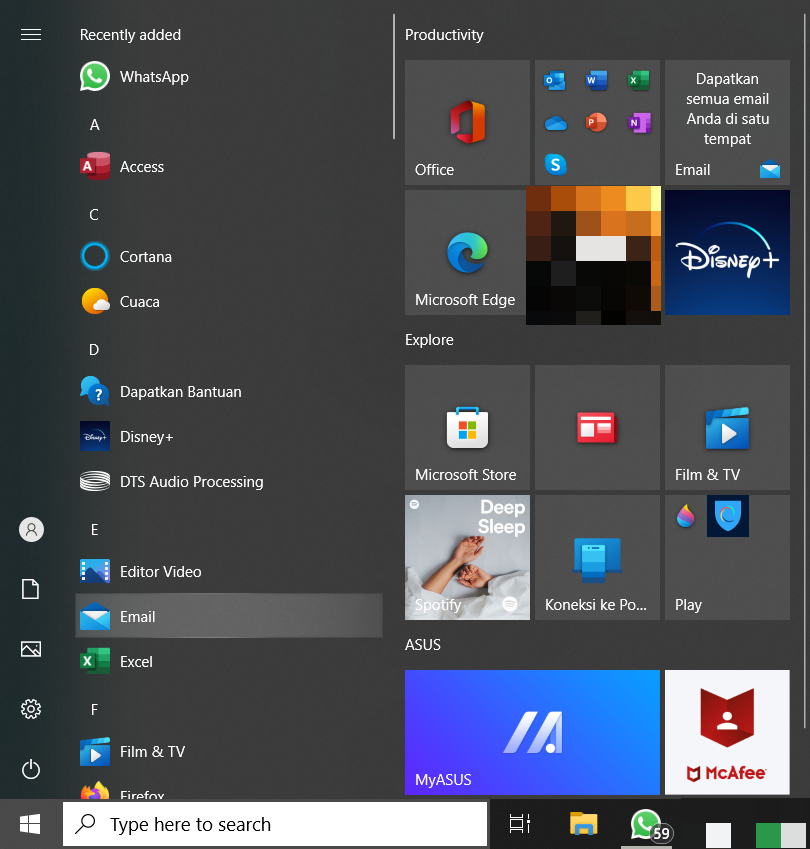Open Film & TV in app list
Image resolution: width=810 pixels, height=849 pixels.
click(228, 750)
